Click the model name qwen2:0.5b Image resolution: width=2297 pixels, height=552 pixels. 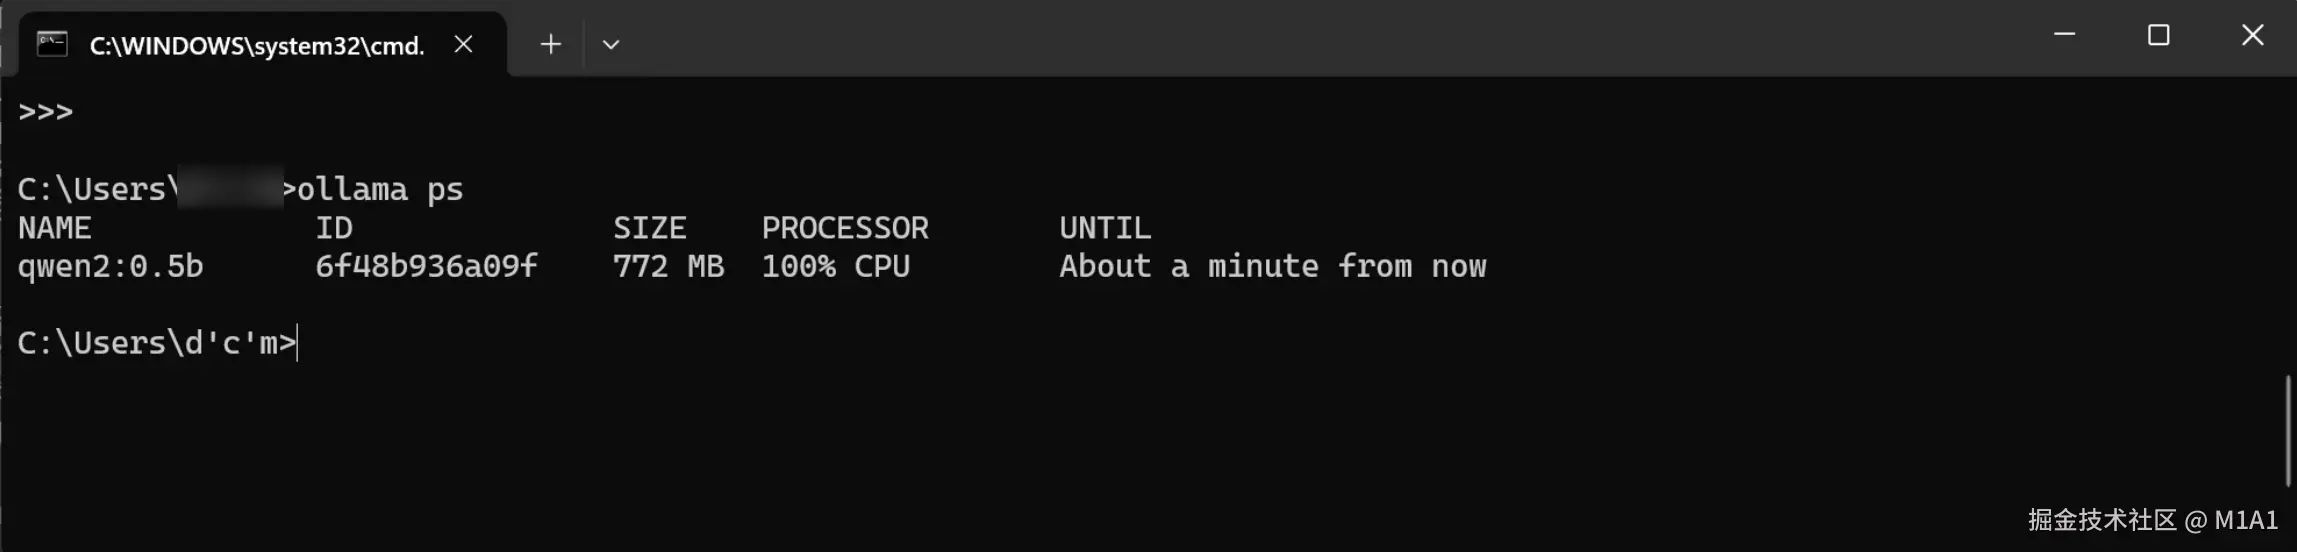[x=110, y=266]
